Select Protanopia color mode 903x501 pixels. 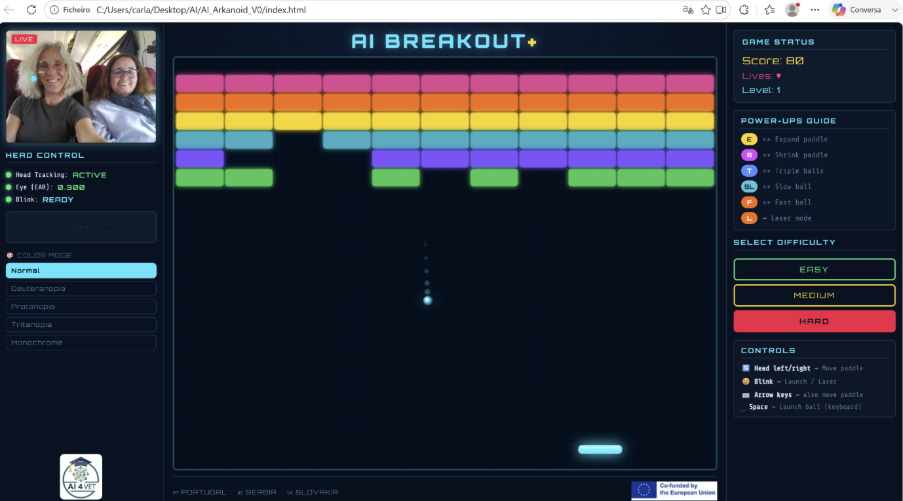coord(81,306)
